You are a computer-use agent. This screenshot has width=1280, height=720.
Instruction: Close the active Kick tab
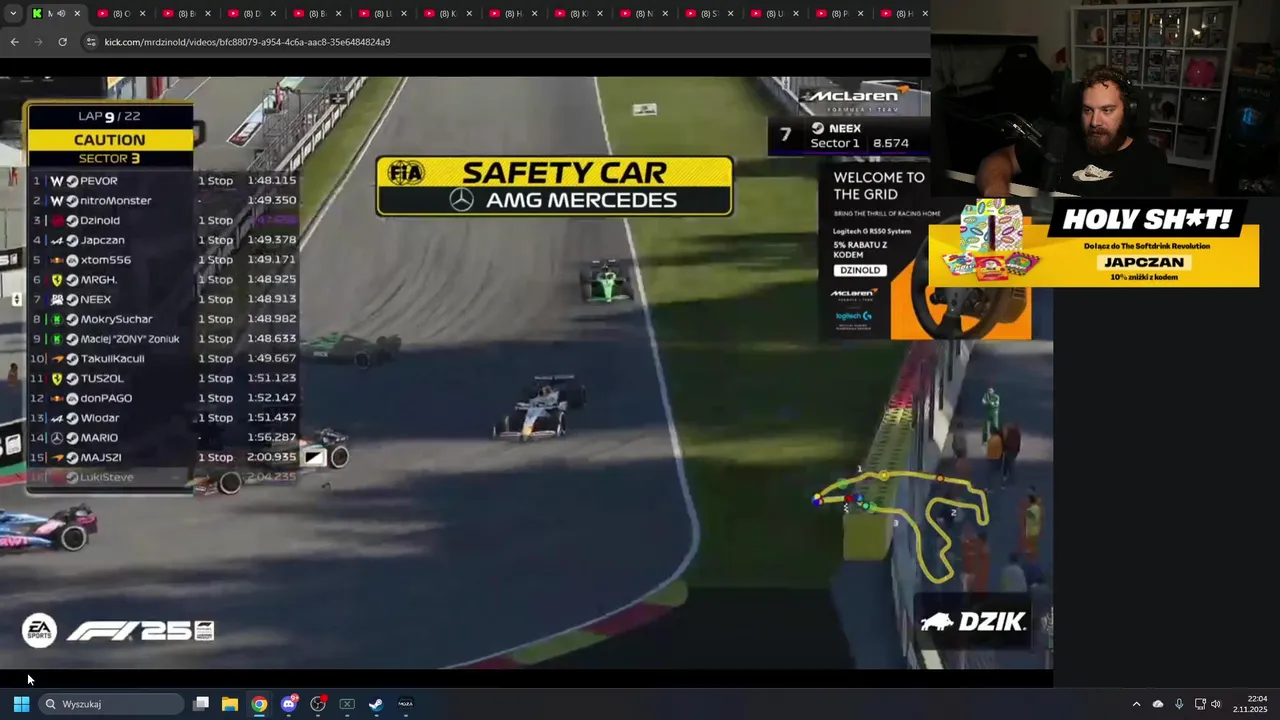(78, 13)
